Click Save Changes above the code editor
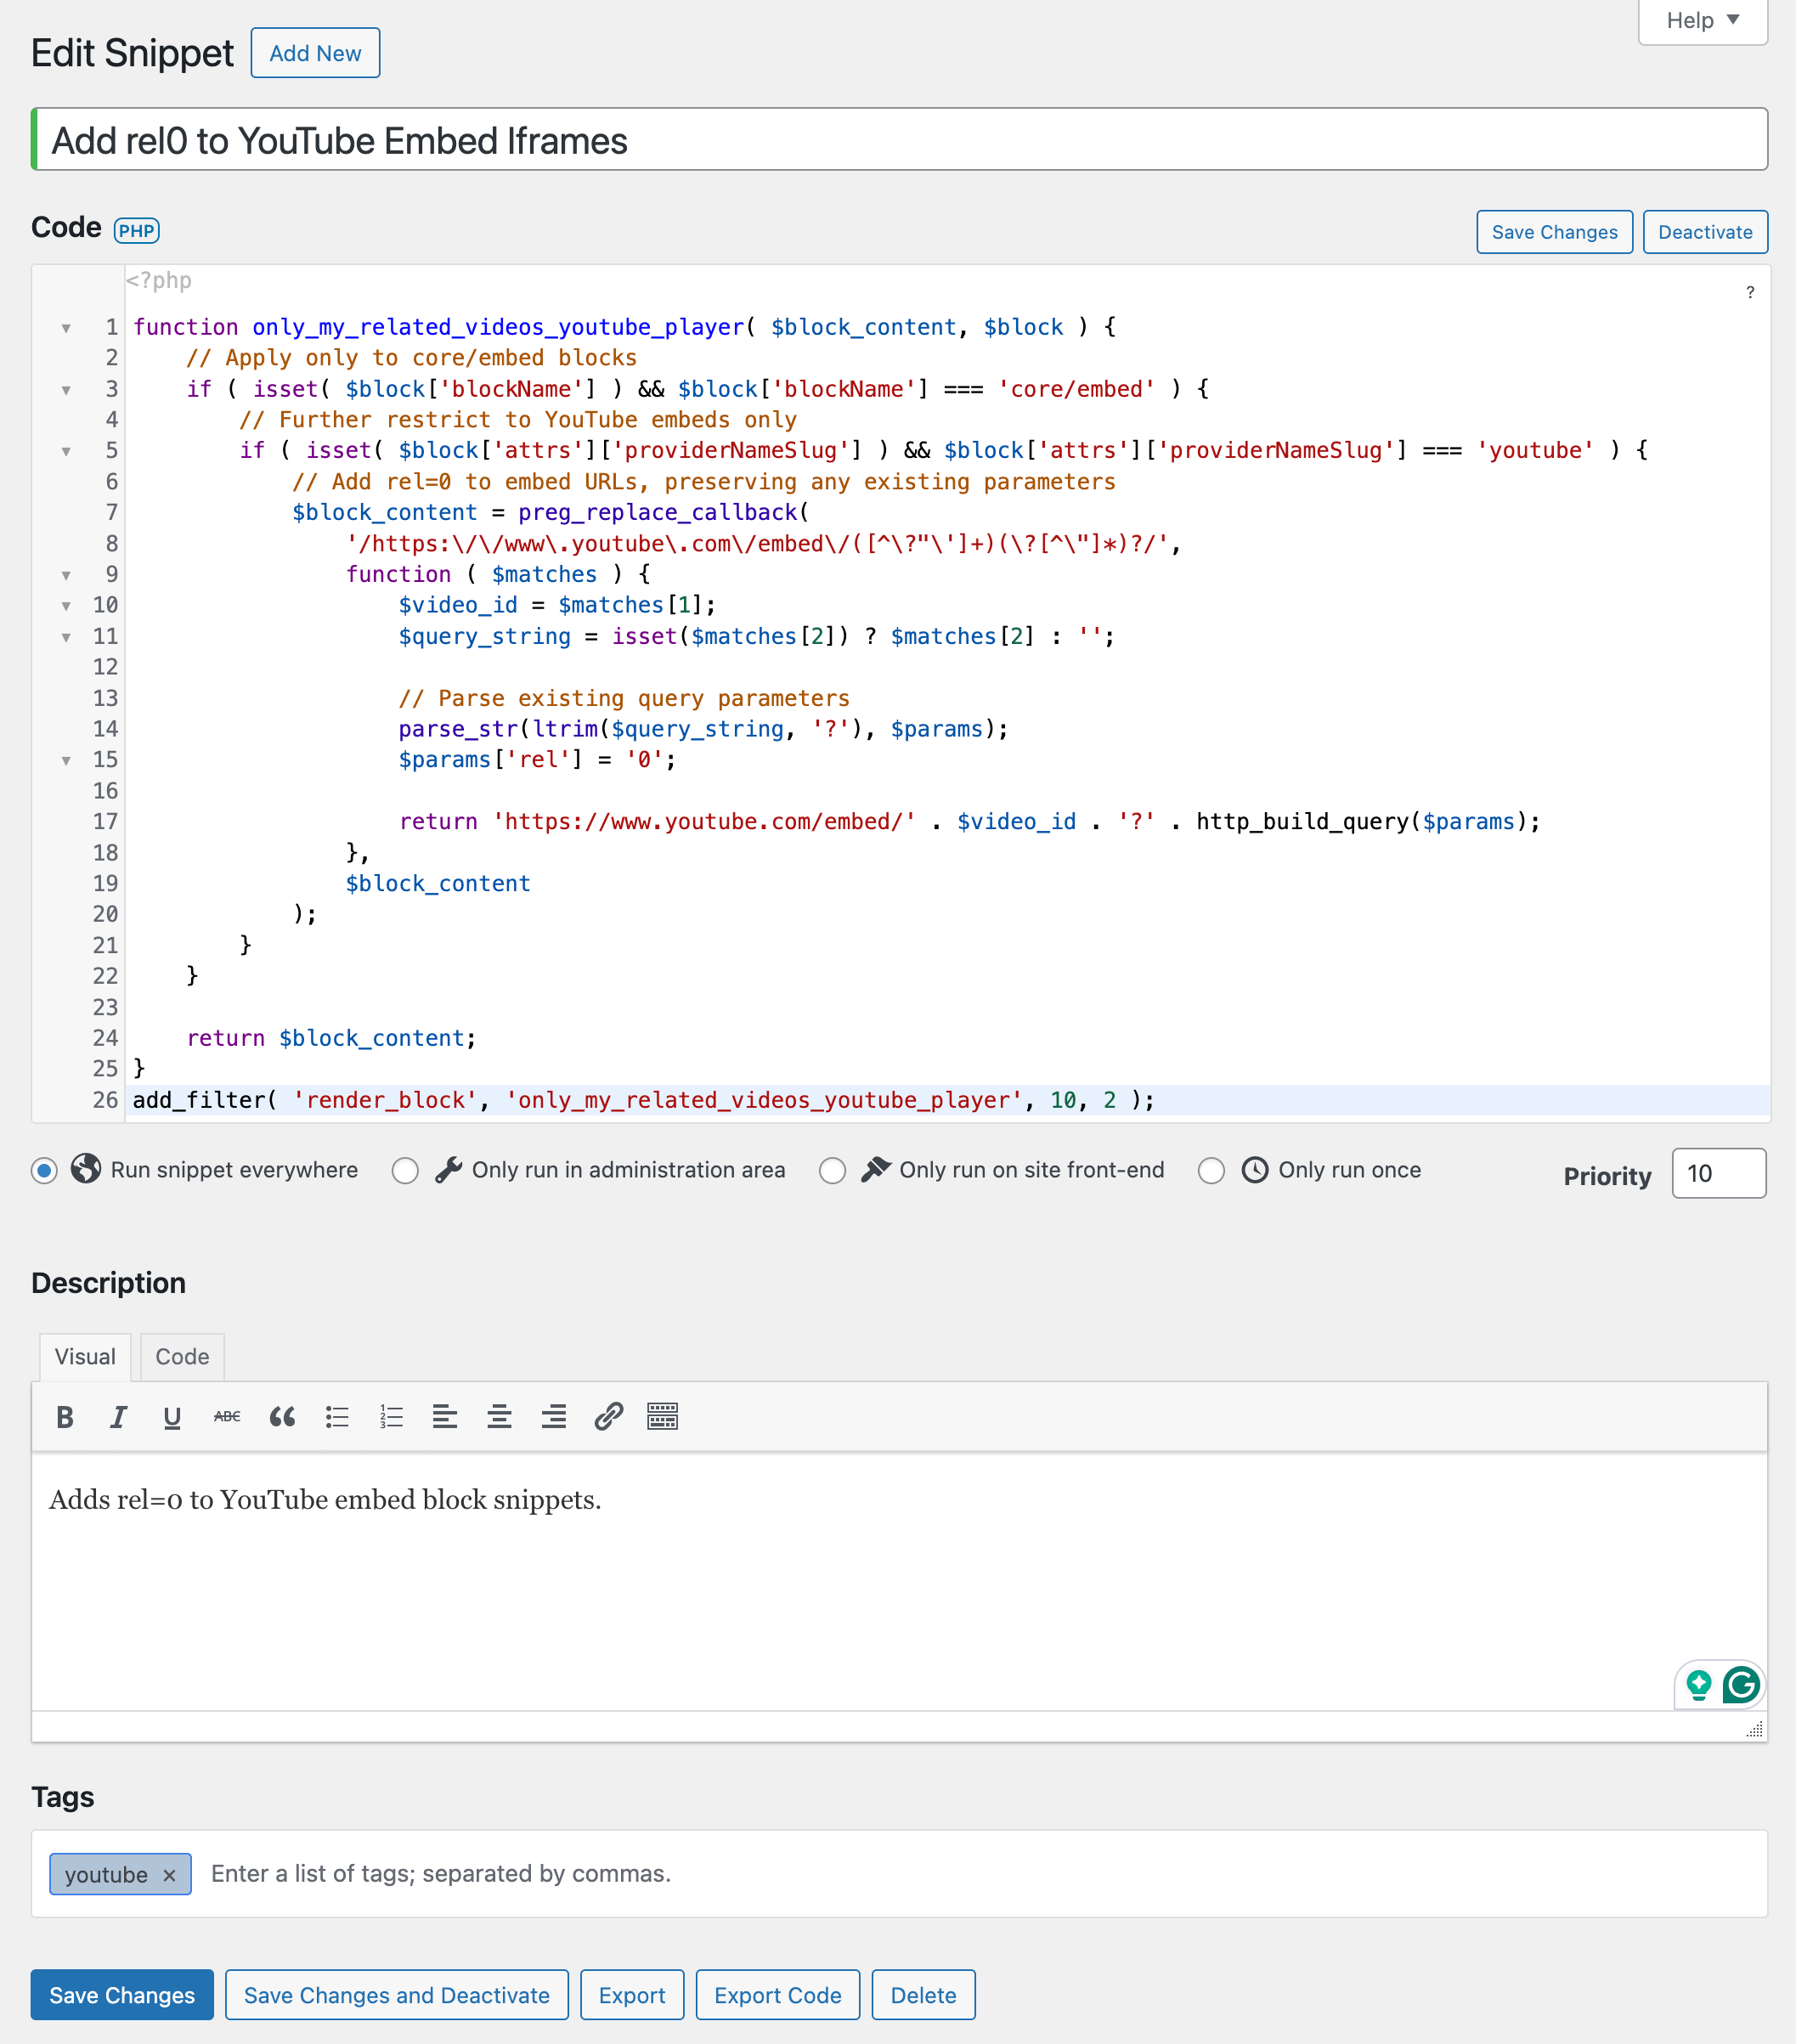 (1554, 232)
